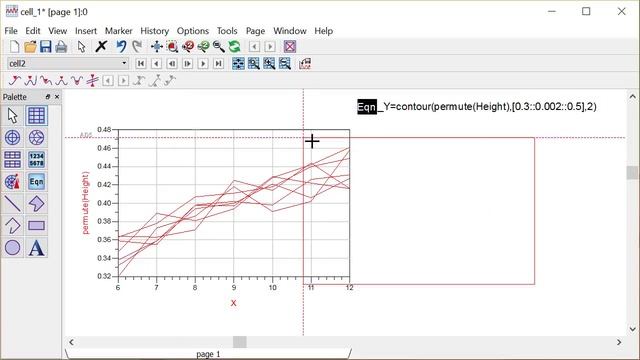
Task: Select the palette pointer tool
Action: click(x=13, y=116)
